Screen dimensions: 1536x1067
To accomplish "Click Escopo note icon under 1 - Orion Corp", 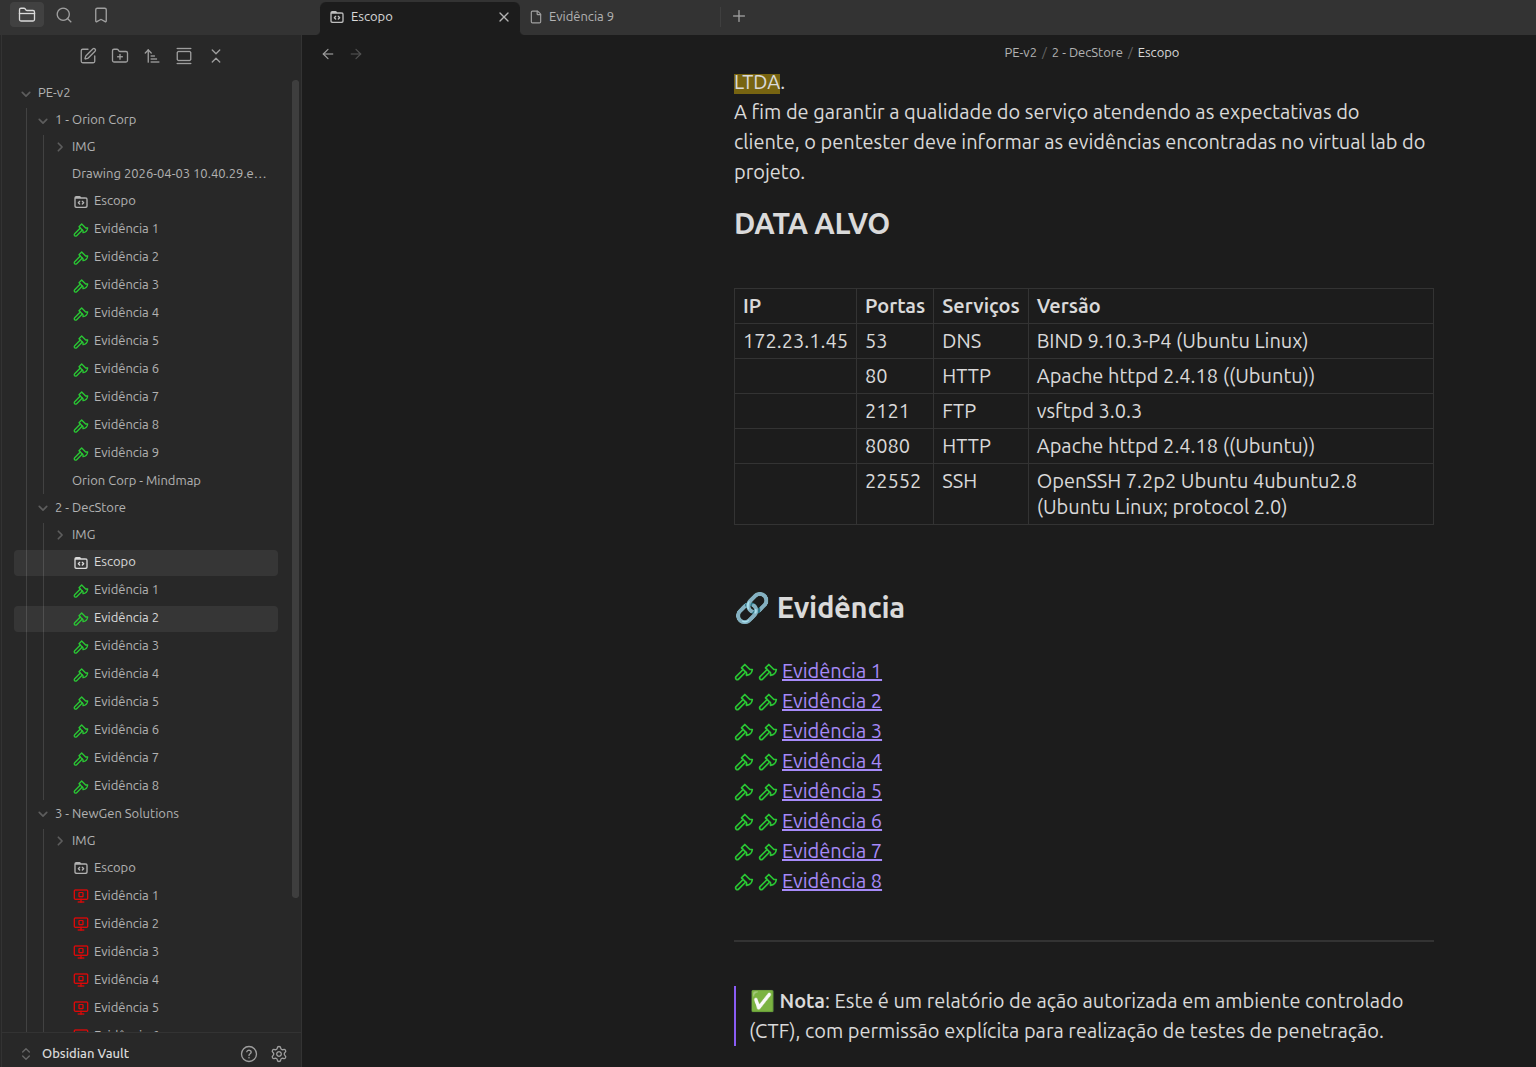I will pyautogui.click(x=81, y=202).
